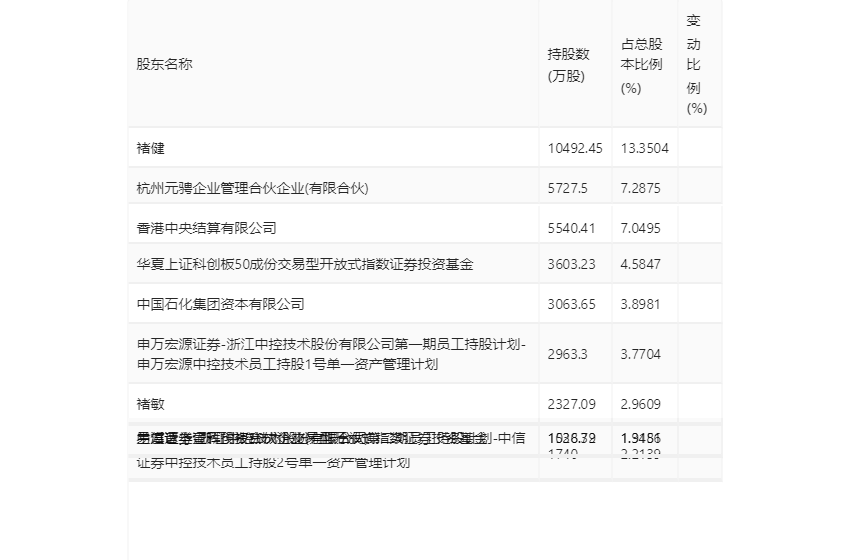Select 申万宏源证券 employee stock plan row name
The image size is (850, 560).
(331, 354)
